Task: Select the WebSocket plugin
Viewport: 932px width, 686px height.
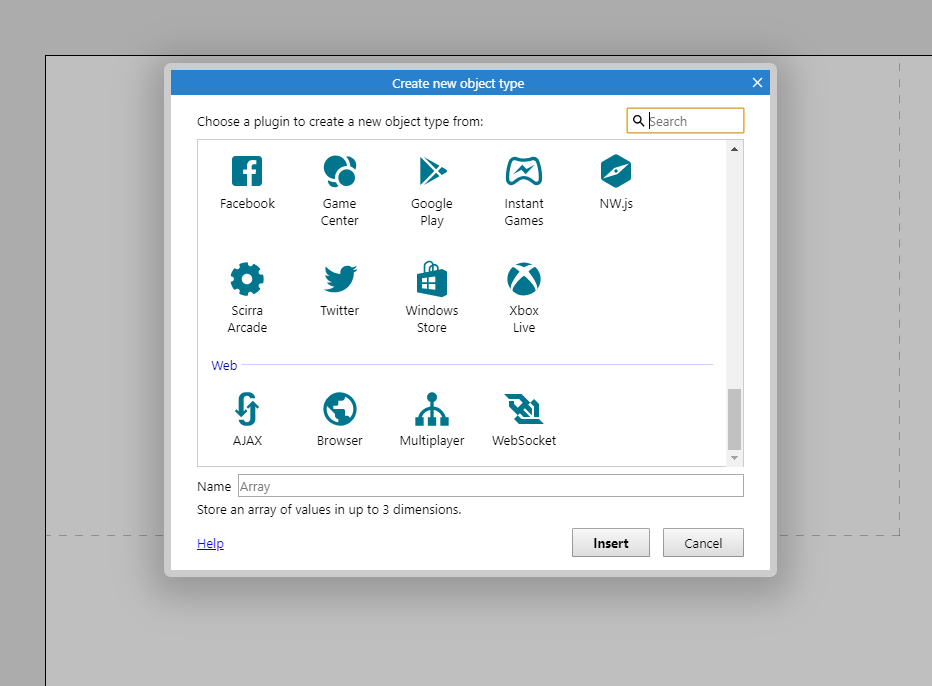Action: point(524,409)
